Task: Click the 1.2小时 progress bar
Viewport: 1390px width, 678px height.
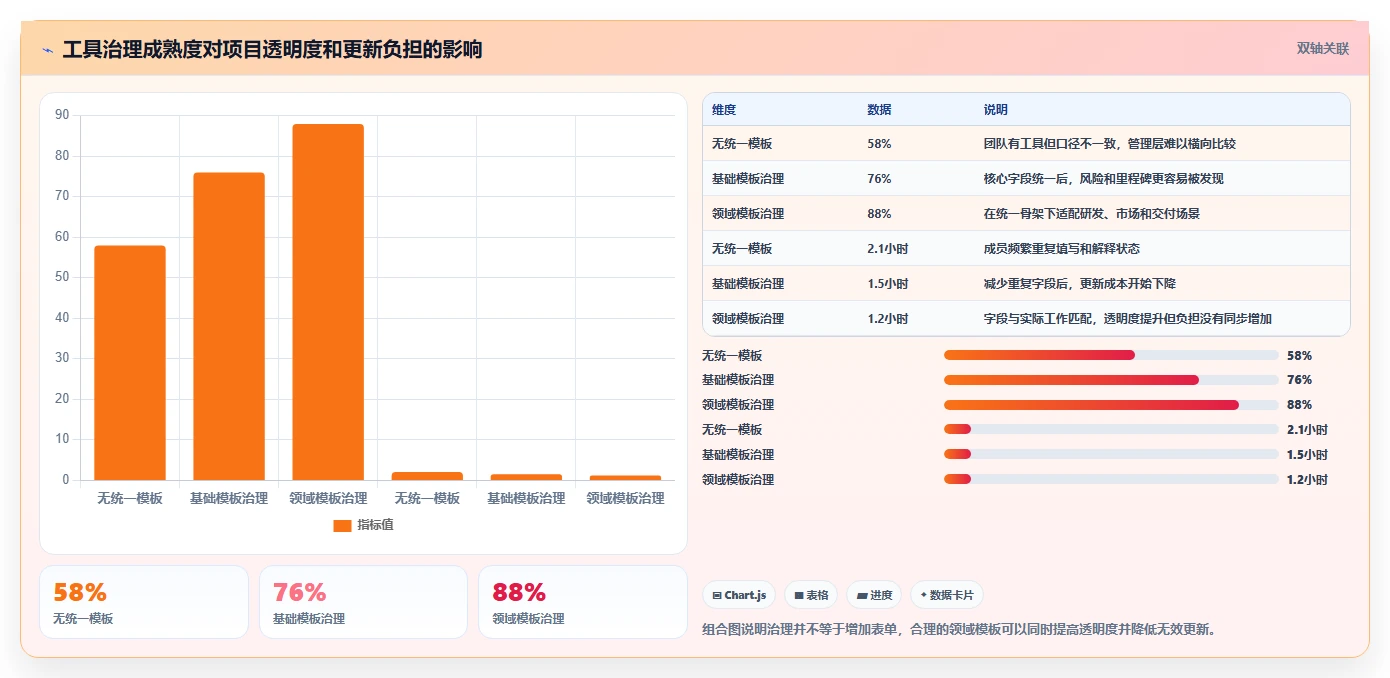Action: pos(1111,479)
